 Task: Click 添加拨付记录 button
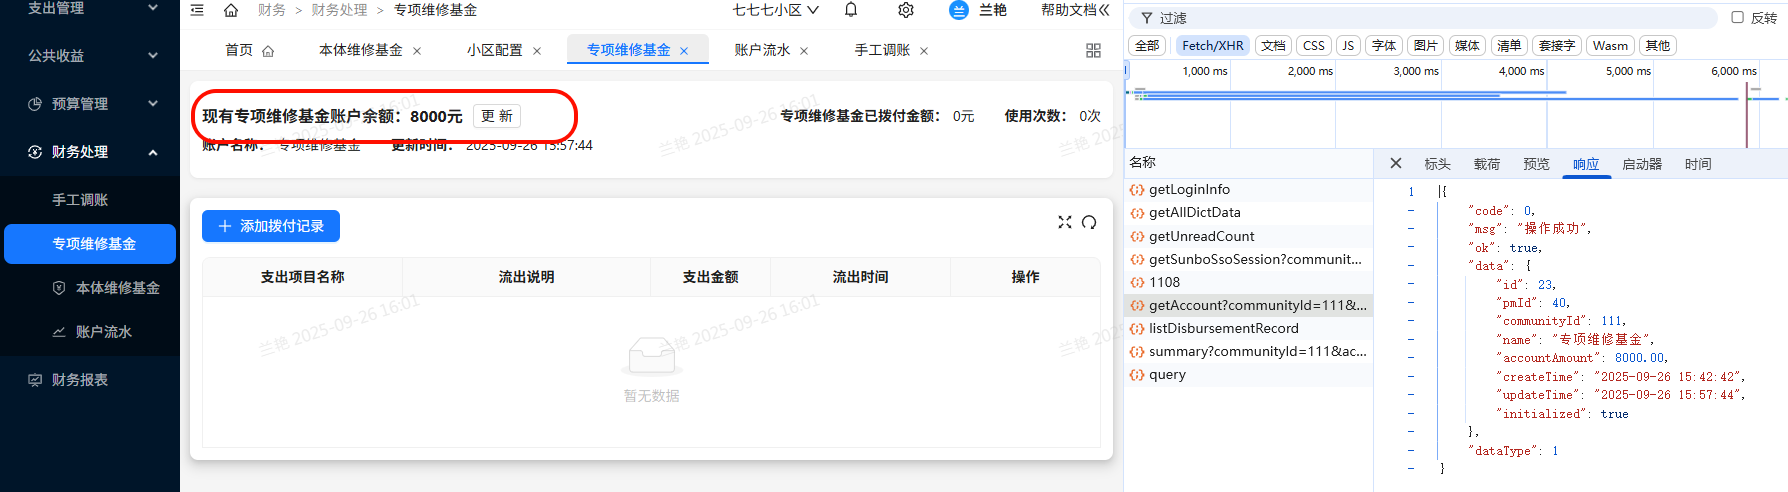click(271, 226)
